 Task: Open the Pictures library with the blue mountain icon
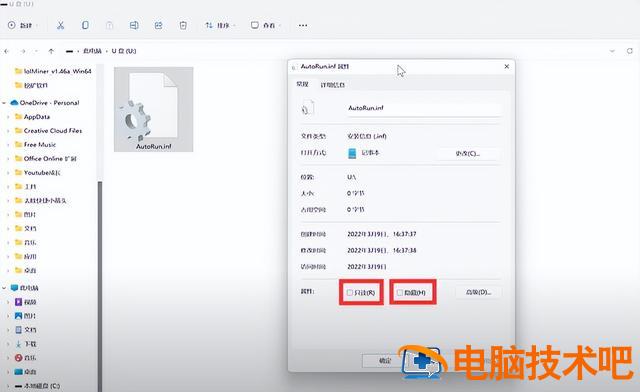click(25, 316)
